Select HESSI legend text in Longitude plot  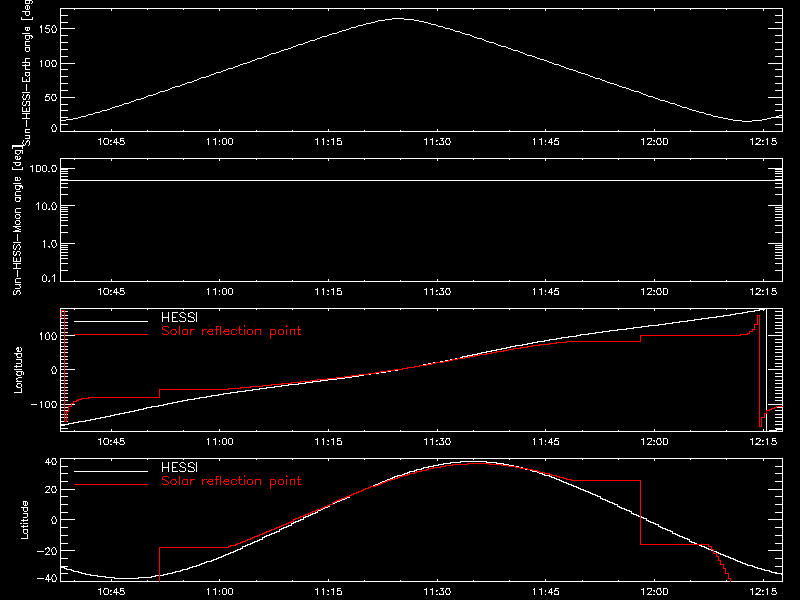179,317
